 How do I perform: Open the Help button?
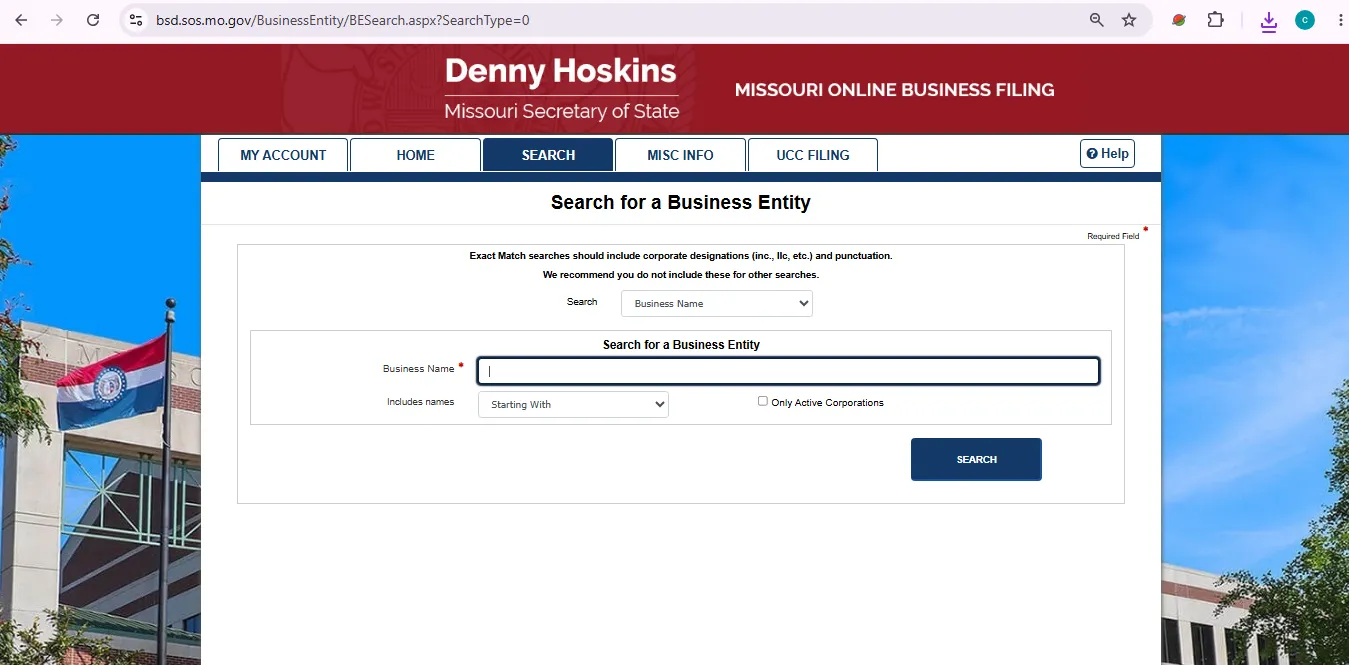click(x=1107, y=153)
